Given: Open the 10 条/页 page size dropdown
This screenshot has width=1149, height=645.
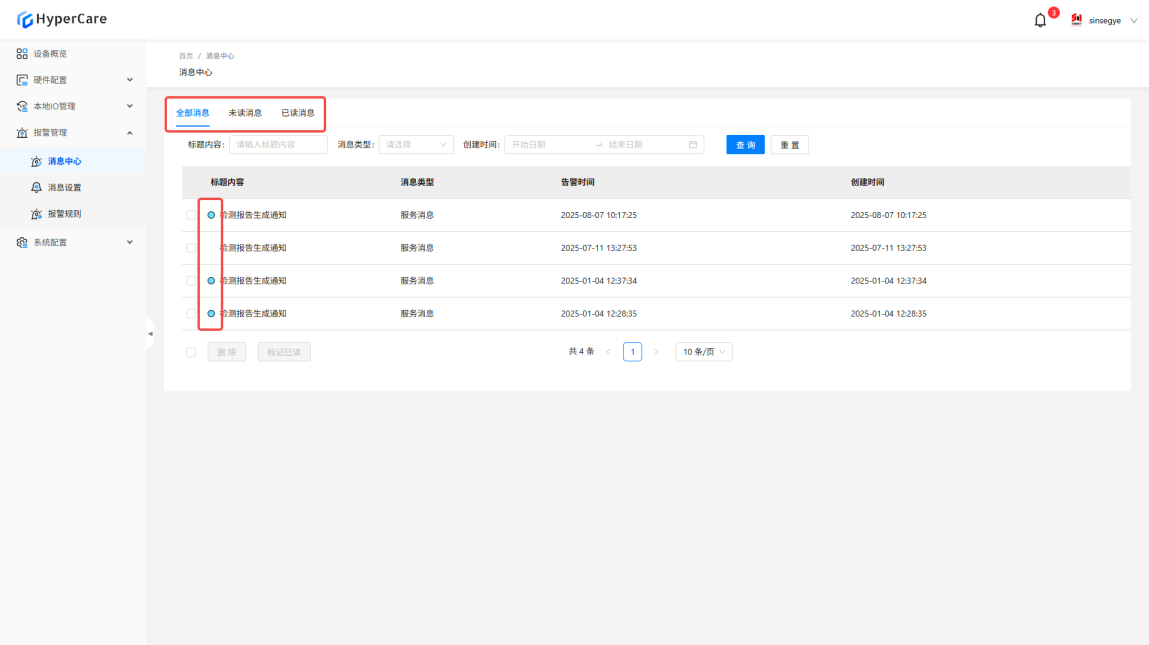Looking at the screenshot, I should click(704, 352).
